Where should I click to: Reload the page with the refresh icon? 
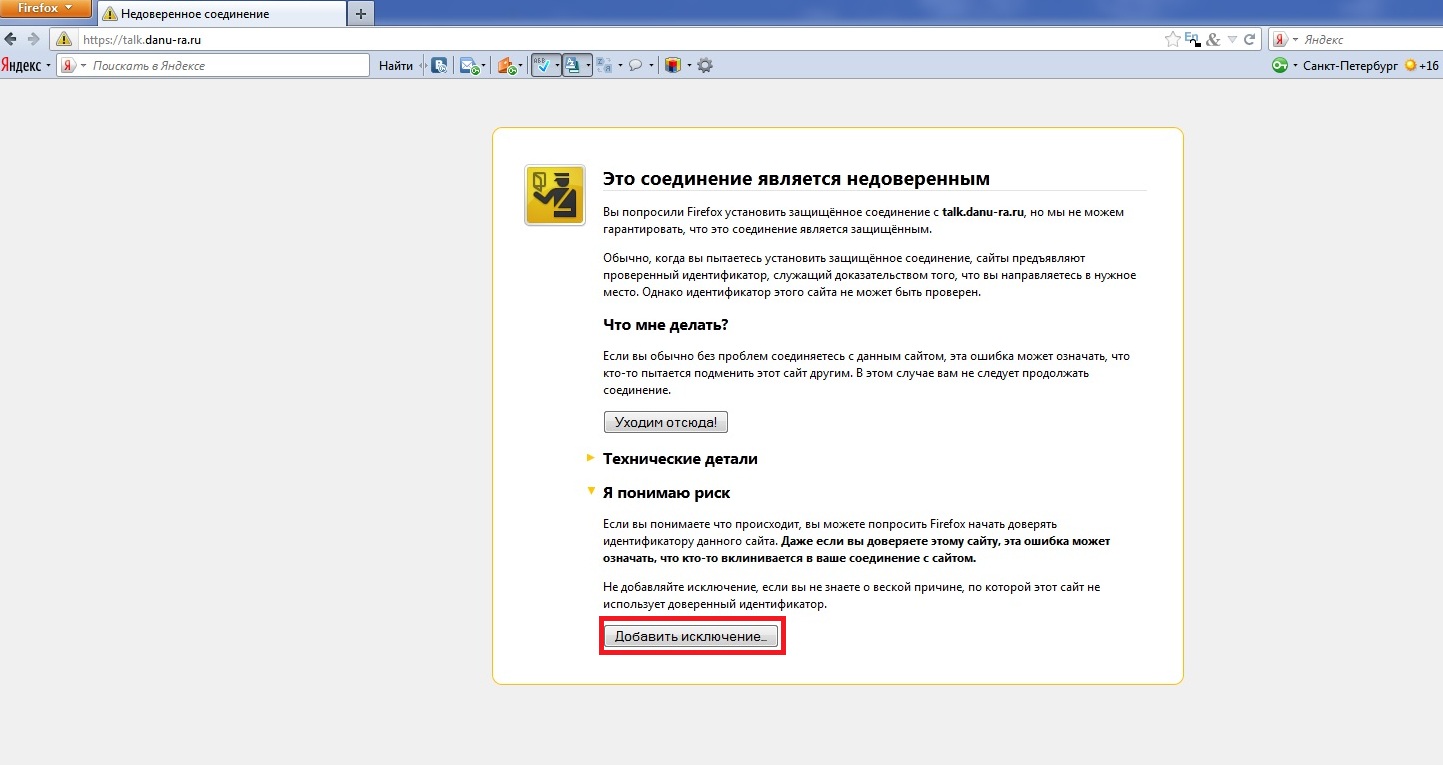point(1249,40)
